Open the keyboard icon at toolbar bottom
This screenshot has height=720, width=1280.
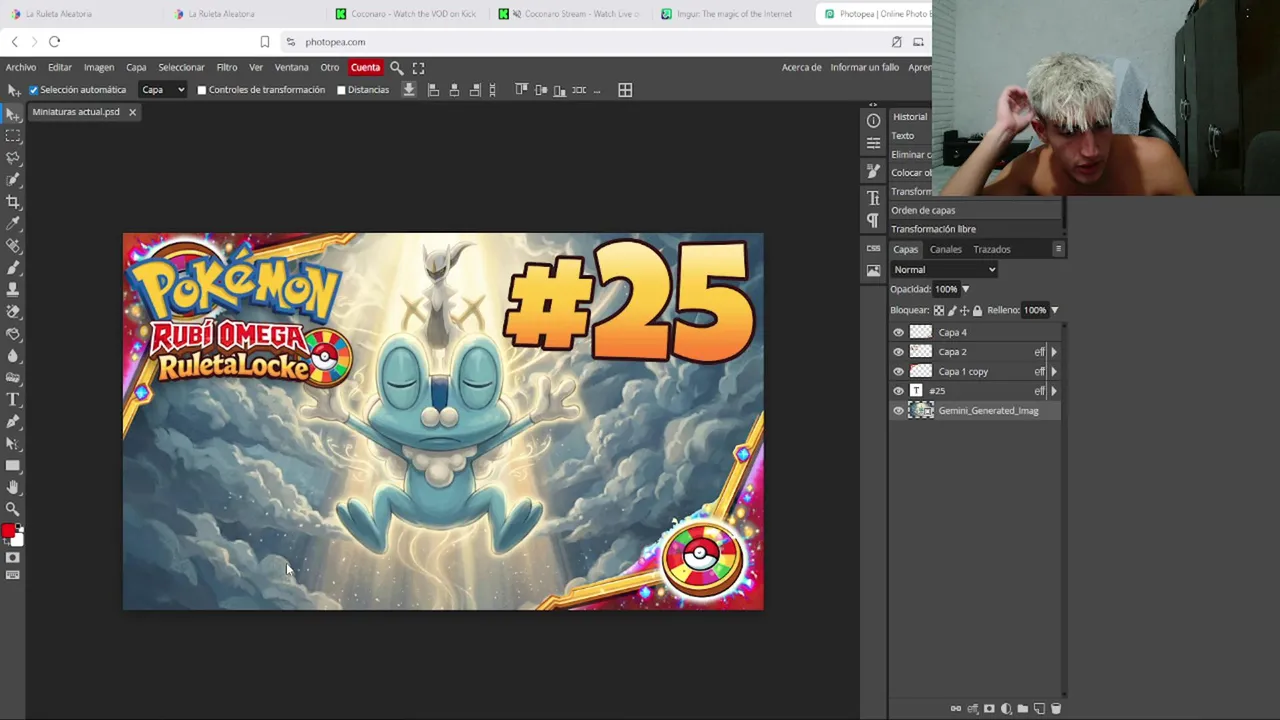[x=13, y=575]
